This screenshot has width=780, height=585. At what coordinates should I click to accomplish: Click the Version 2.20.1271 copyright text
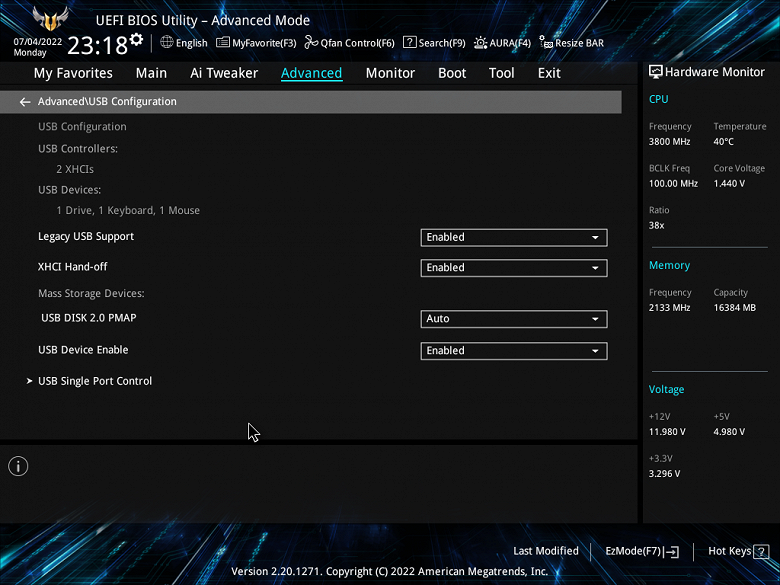(x=390, y=572)
